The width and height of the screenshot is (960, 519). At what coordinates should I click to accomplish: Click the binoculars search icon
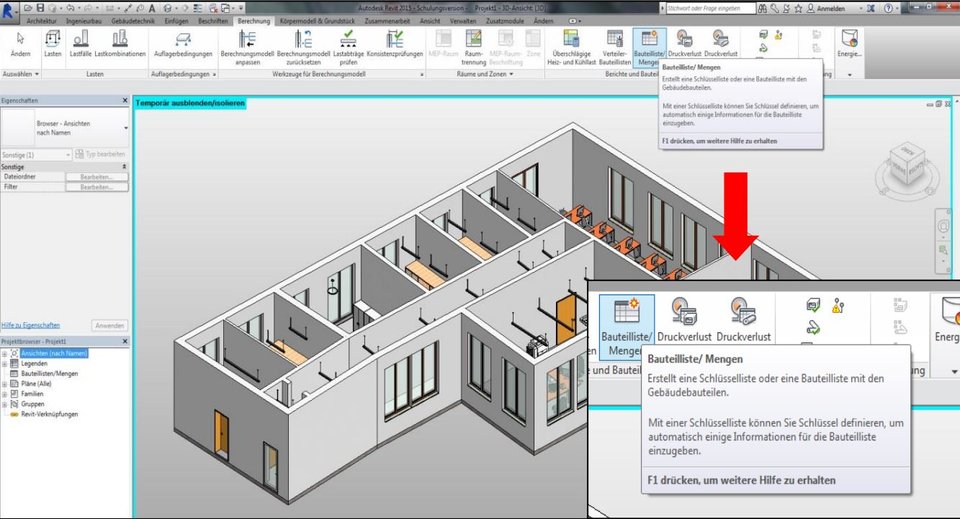tap(762, 8)
